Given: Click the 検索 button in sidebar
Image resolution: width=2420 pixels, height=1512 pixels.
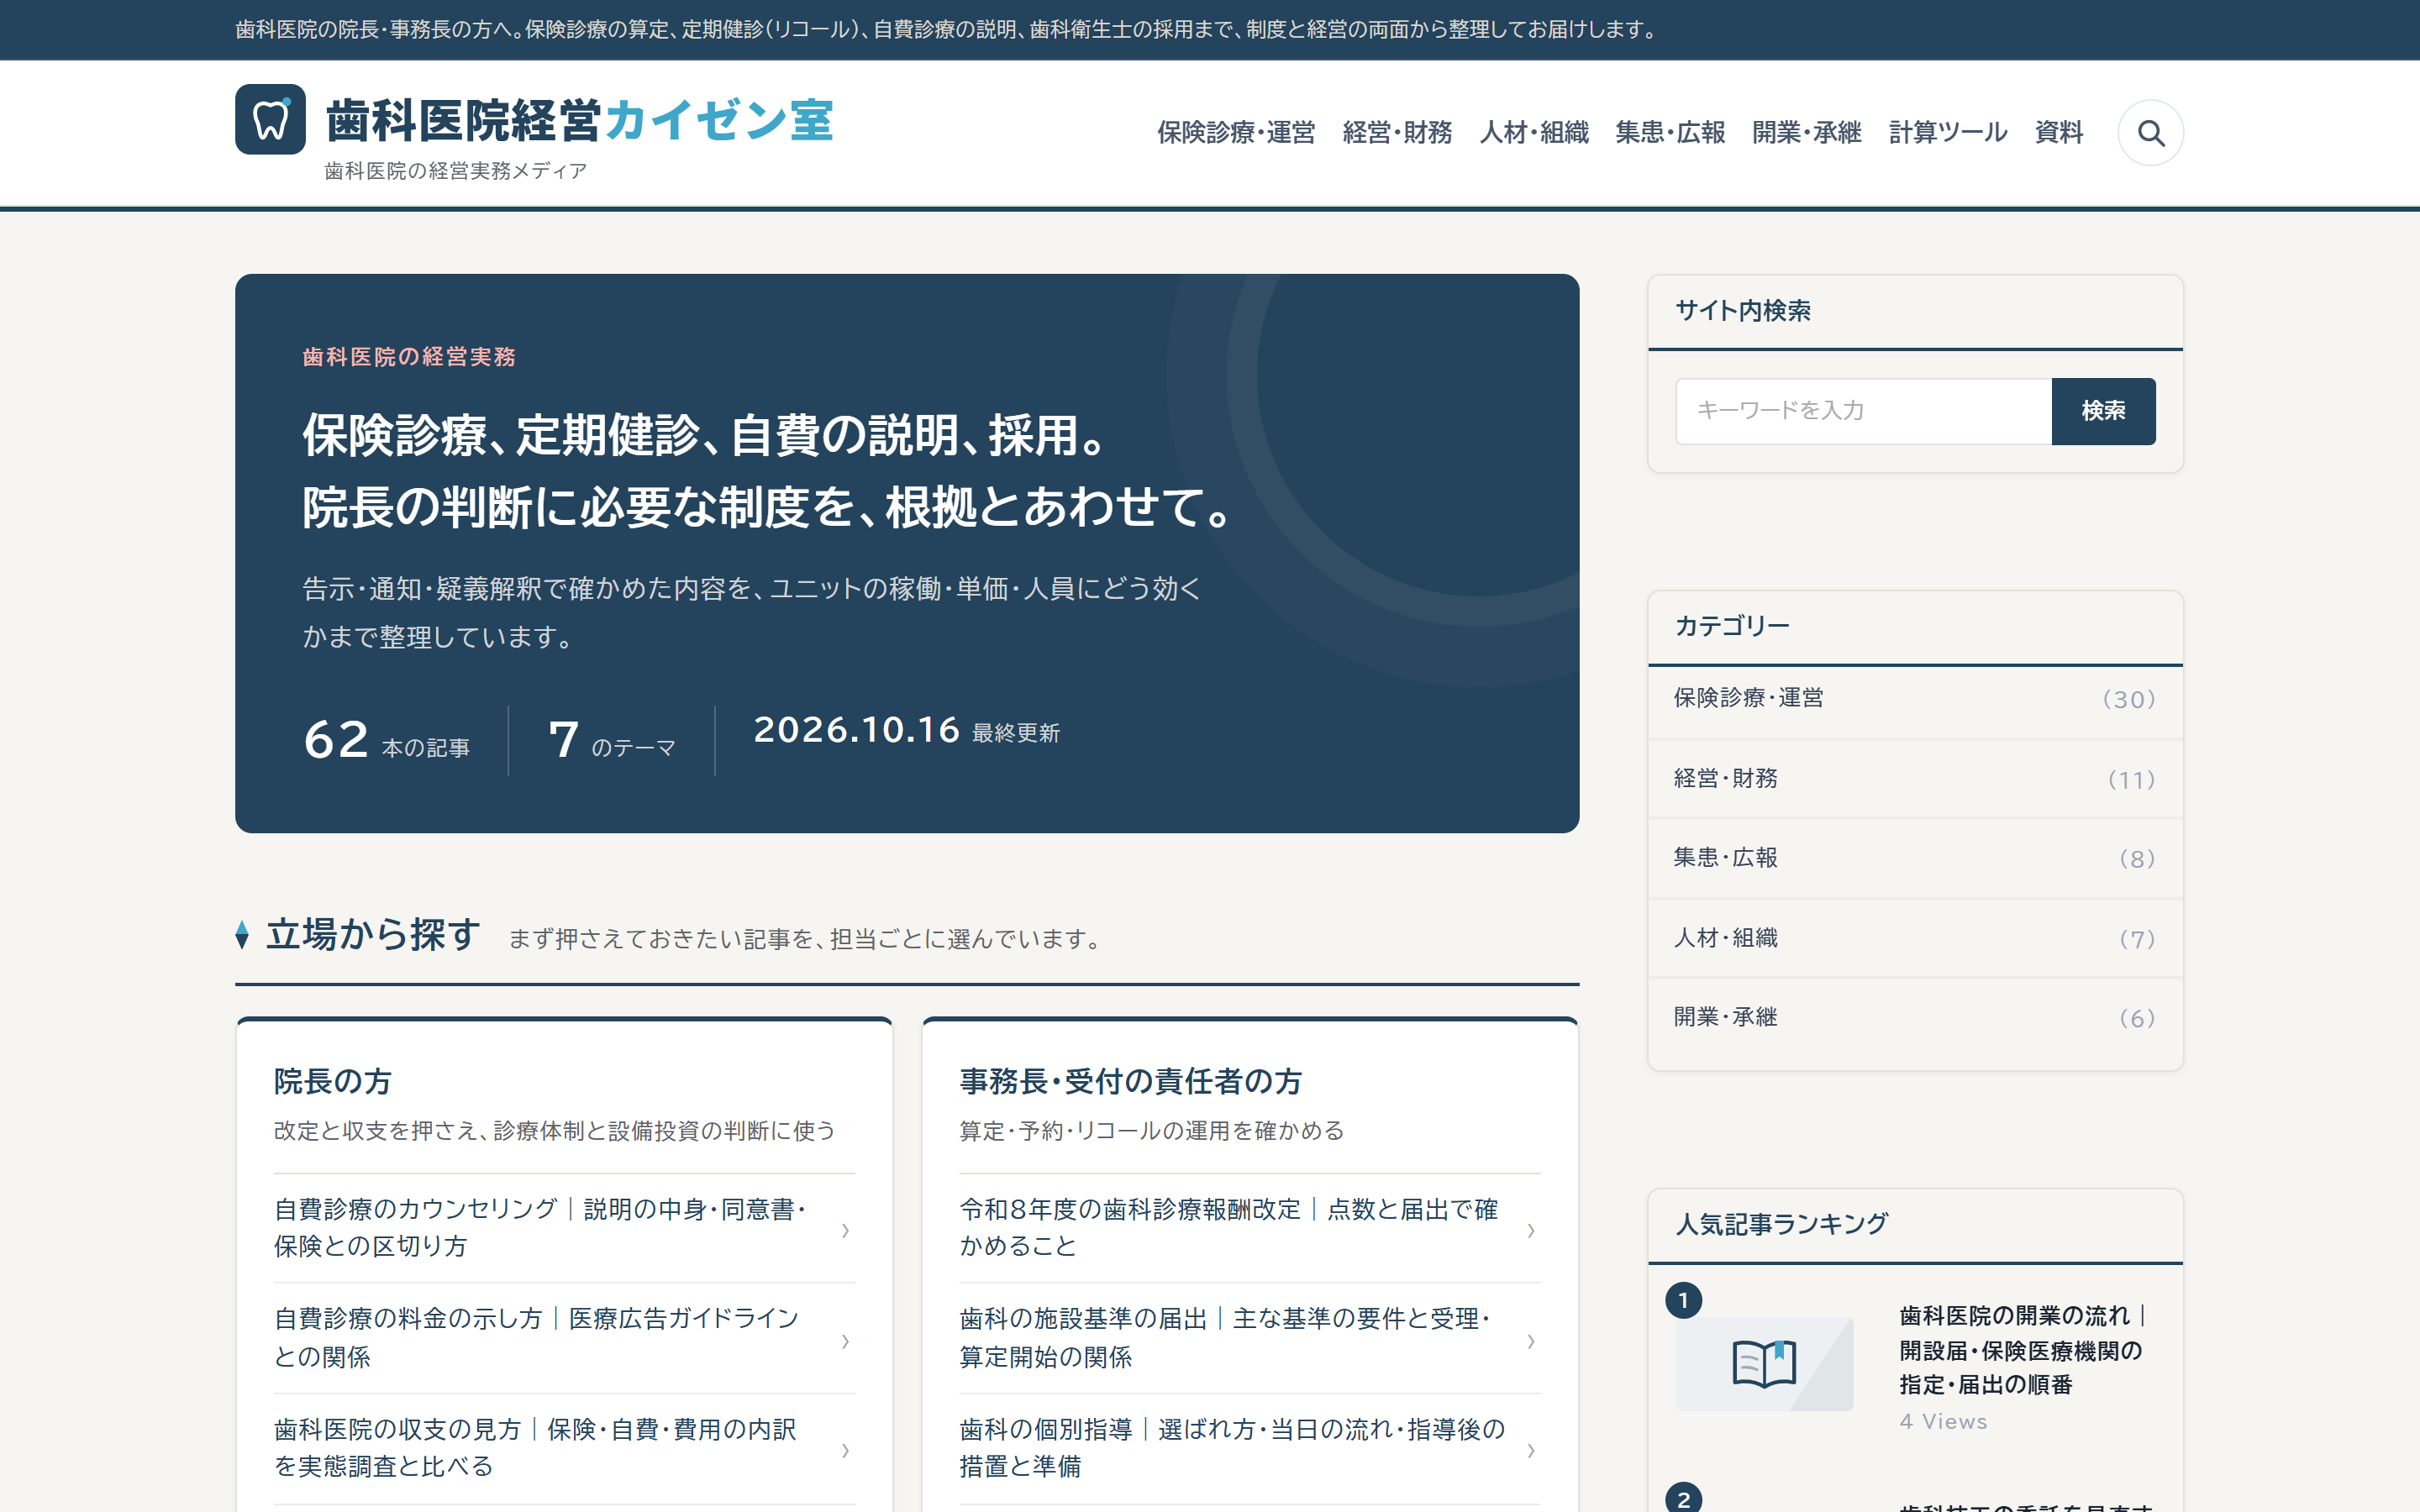Looking at the screenshot, I should click(2103, 411).
